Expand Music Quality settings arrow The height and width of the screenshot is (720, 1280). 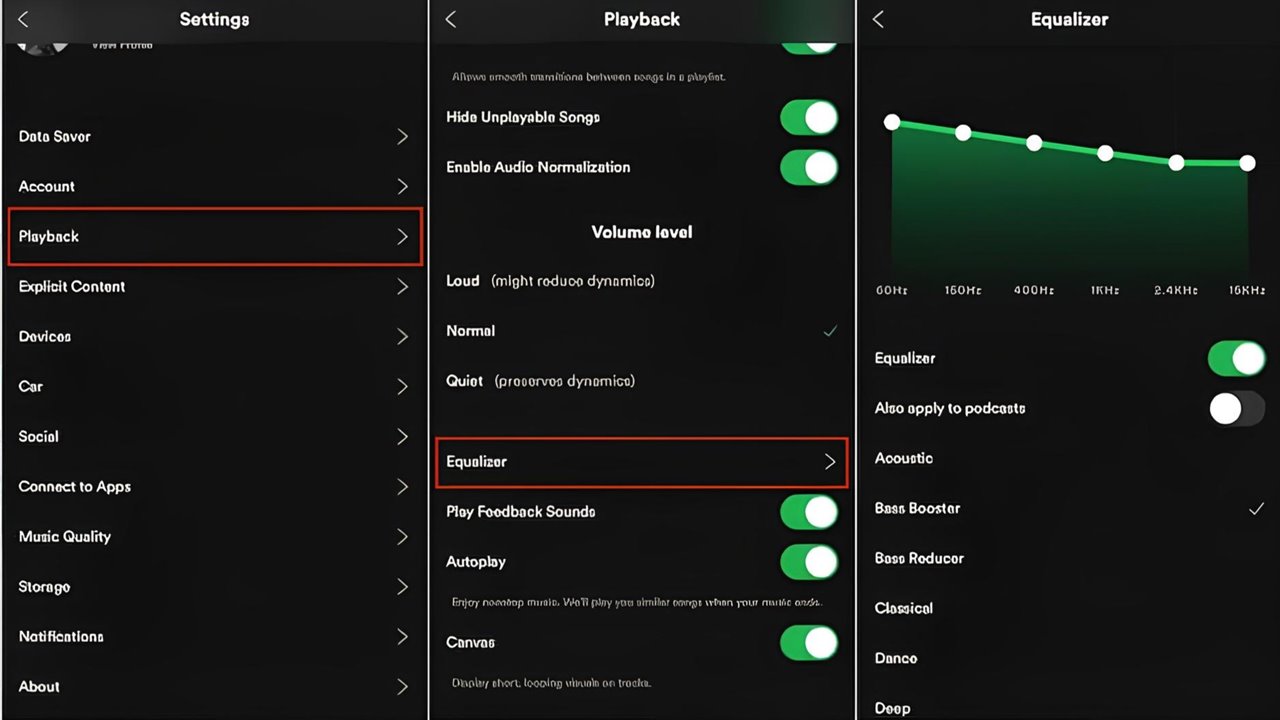click(x=402, y=537)
